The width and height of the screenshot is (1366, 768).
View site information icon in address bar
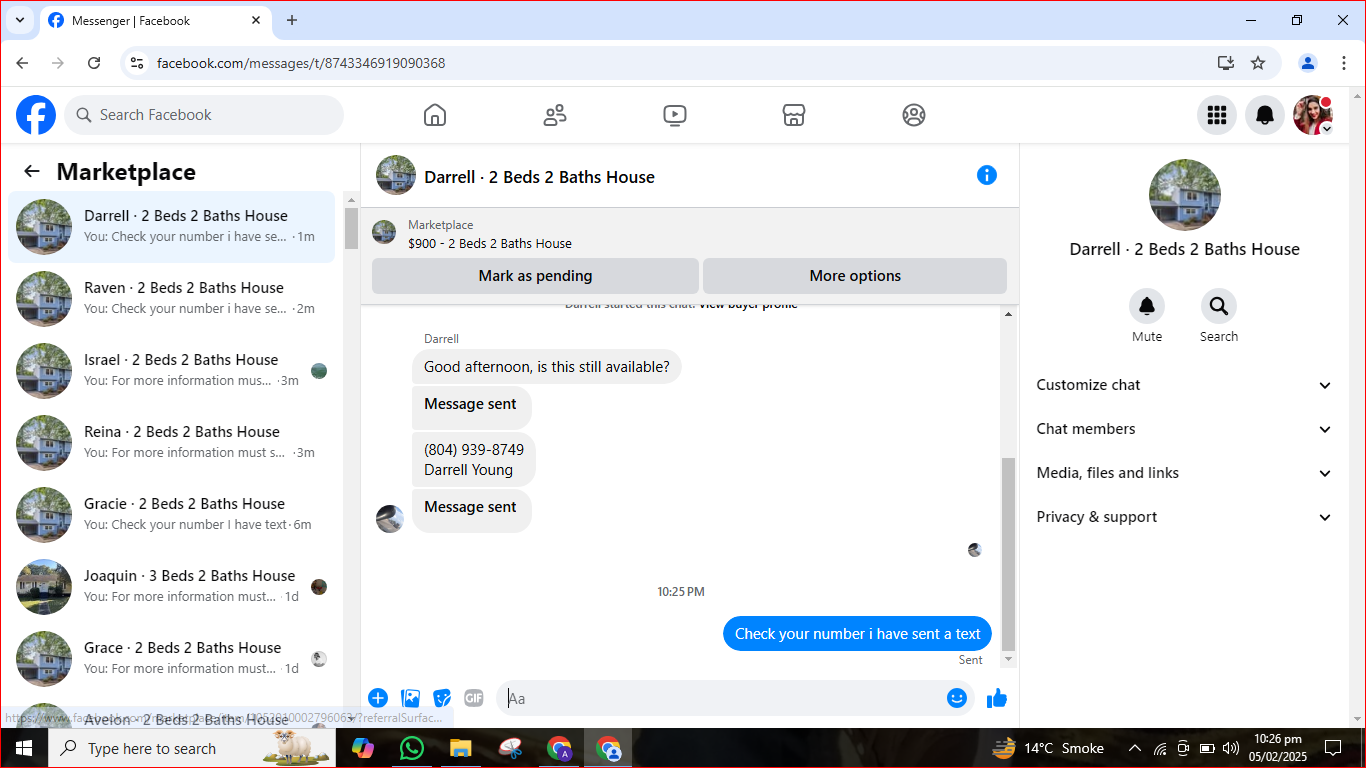point(138,63)
